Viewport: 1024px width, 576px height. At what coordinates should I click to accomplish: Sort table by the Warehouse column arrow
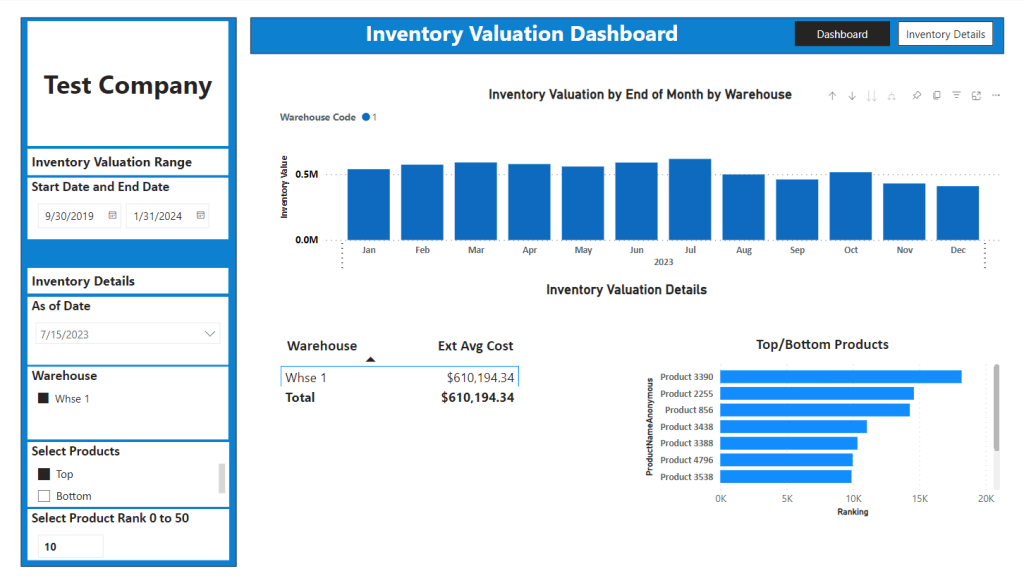370,359
